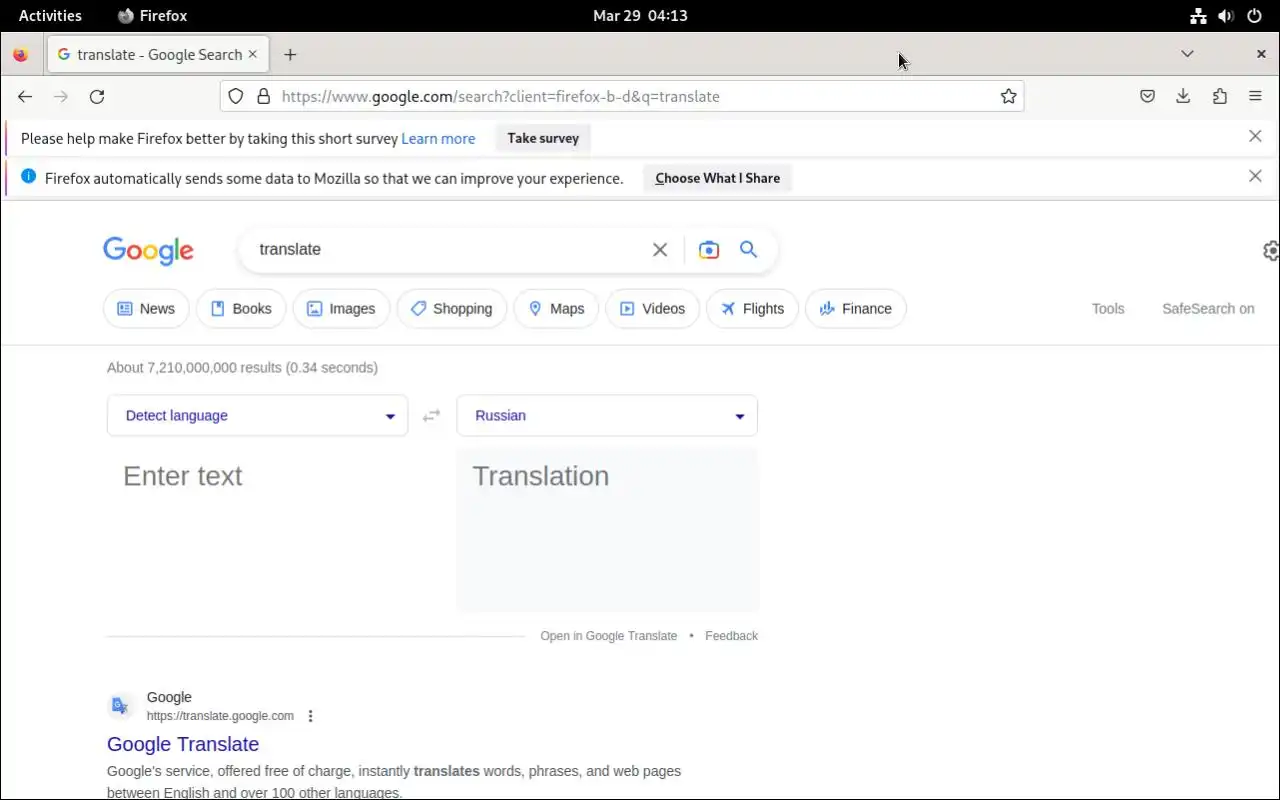Viewport: 1280px width, 800px height.
Task: Open the GNOME Activities overview
Action: pos(50,15)
